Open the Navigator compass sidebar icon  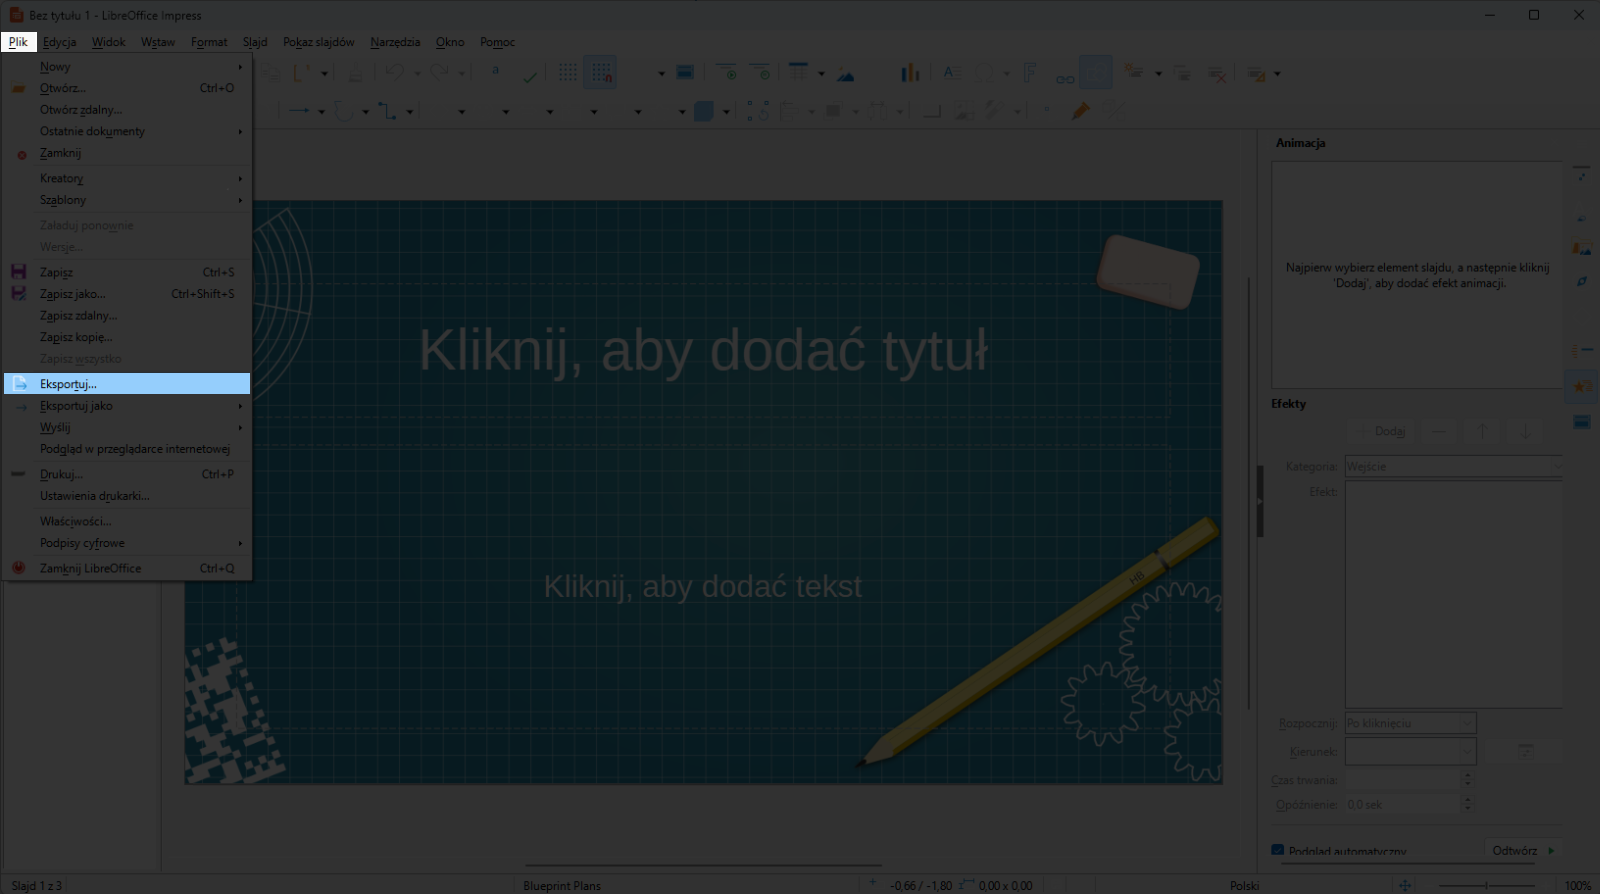1582,282
